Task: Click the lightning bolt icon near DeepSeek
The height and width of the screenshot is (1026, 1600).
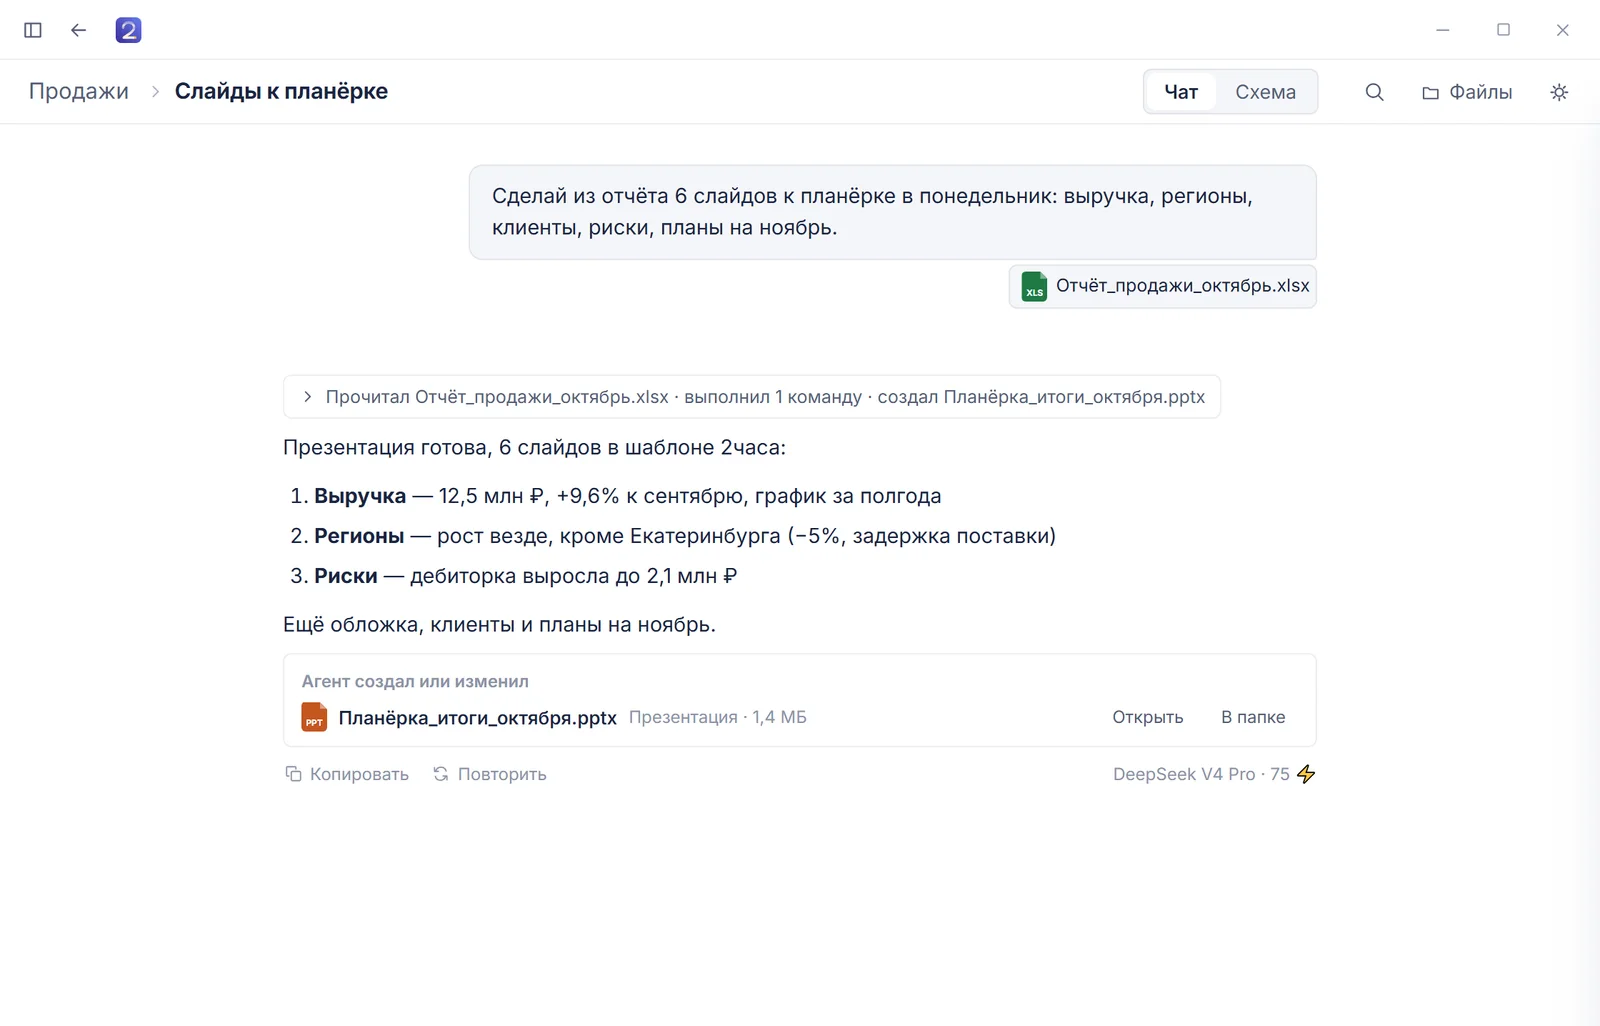Action: point(1306,774)
